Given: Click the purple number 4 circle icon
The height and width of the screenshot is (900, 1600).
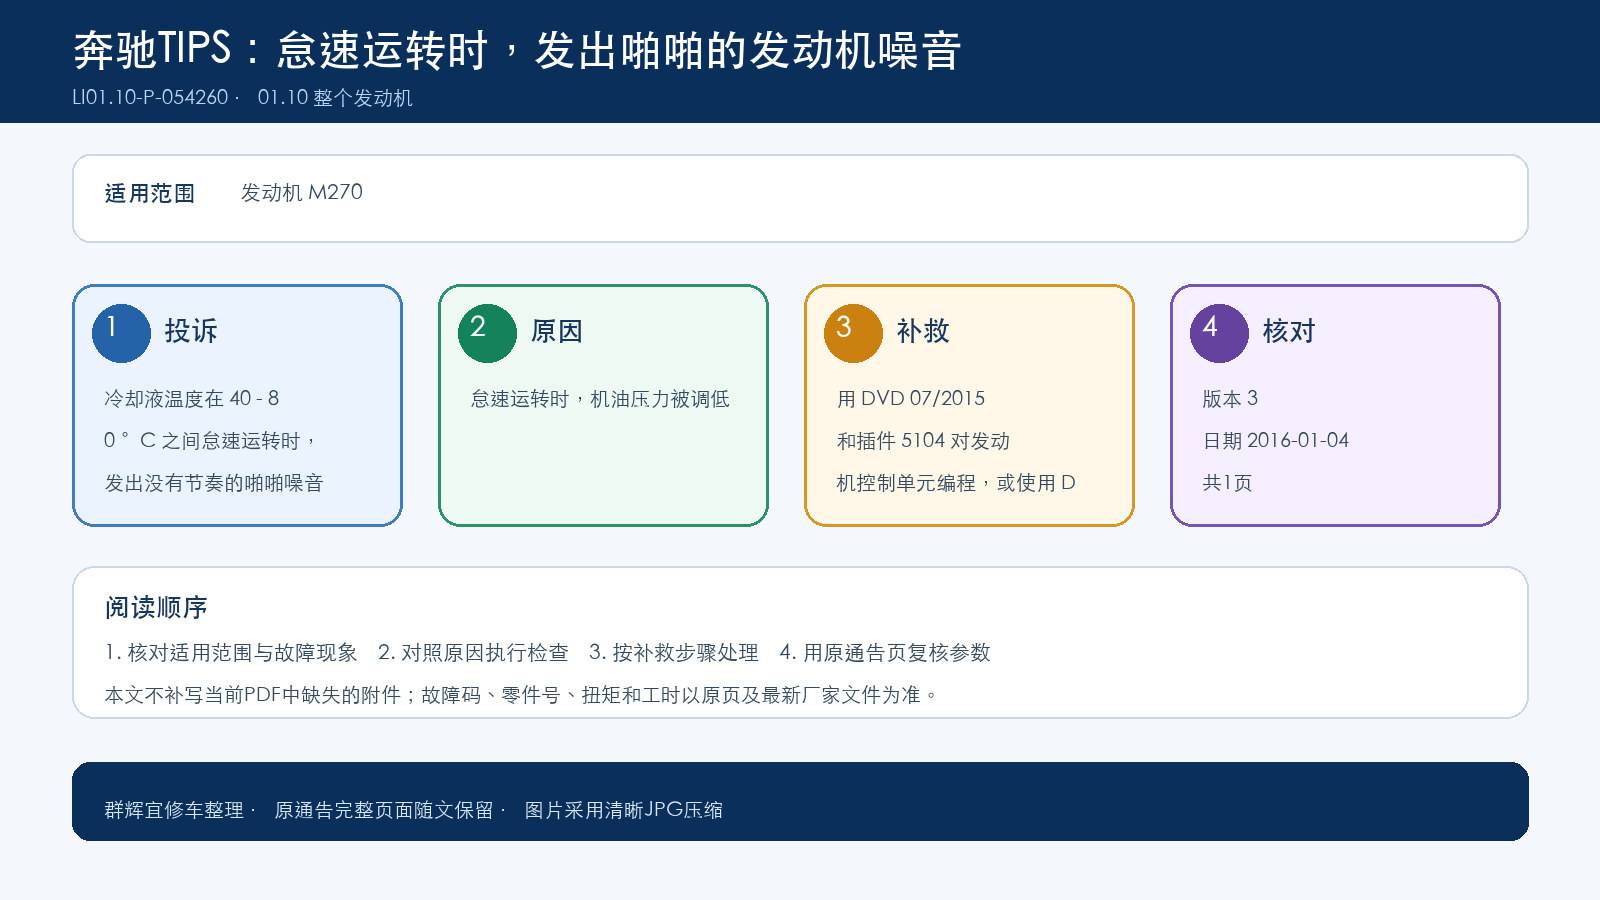Looking at the screenshot, I should 1219,333.
